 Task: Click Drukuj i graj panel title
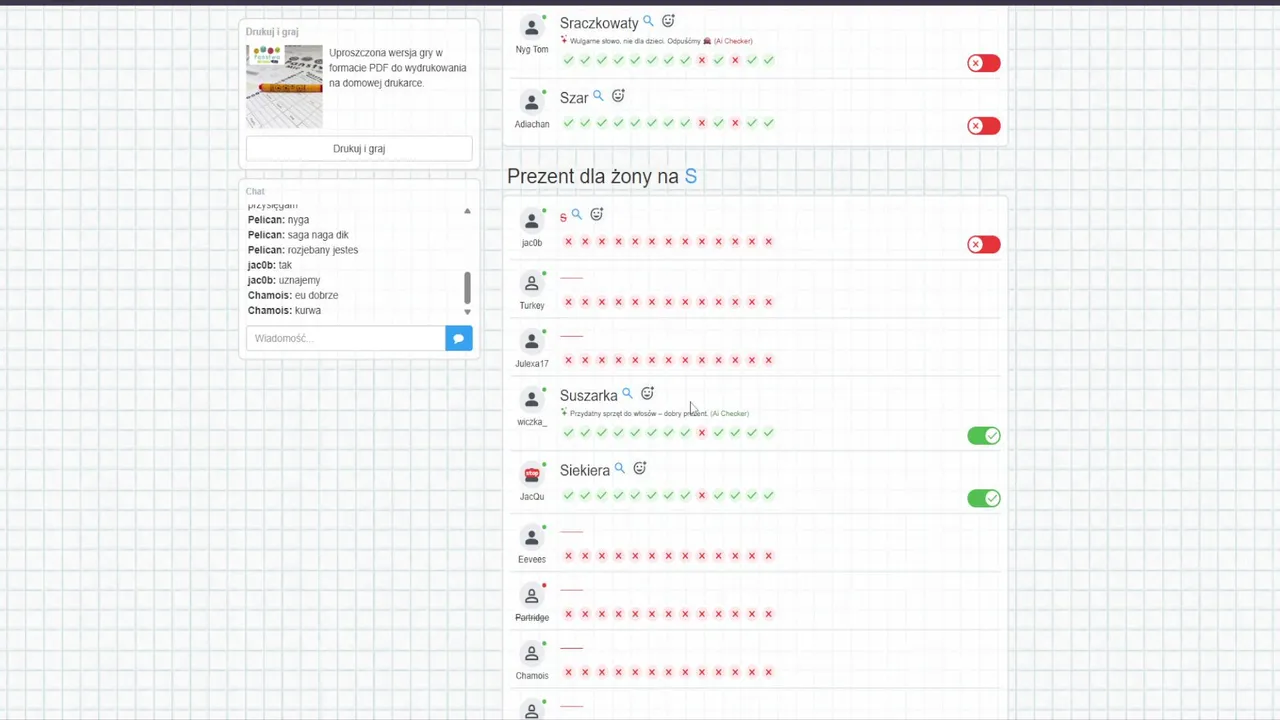(272, 32)
